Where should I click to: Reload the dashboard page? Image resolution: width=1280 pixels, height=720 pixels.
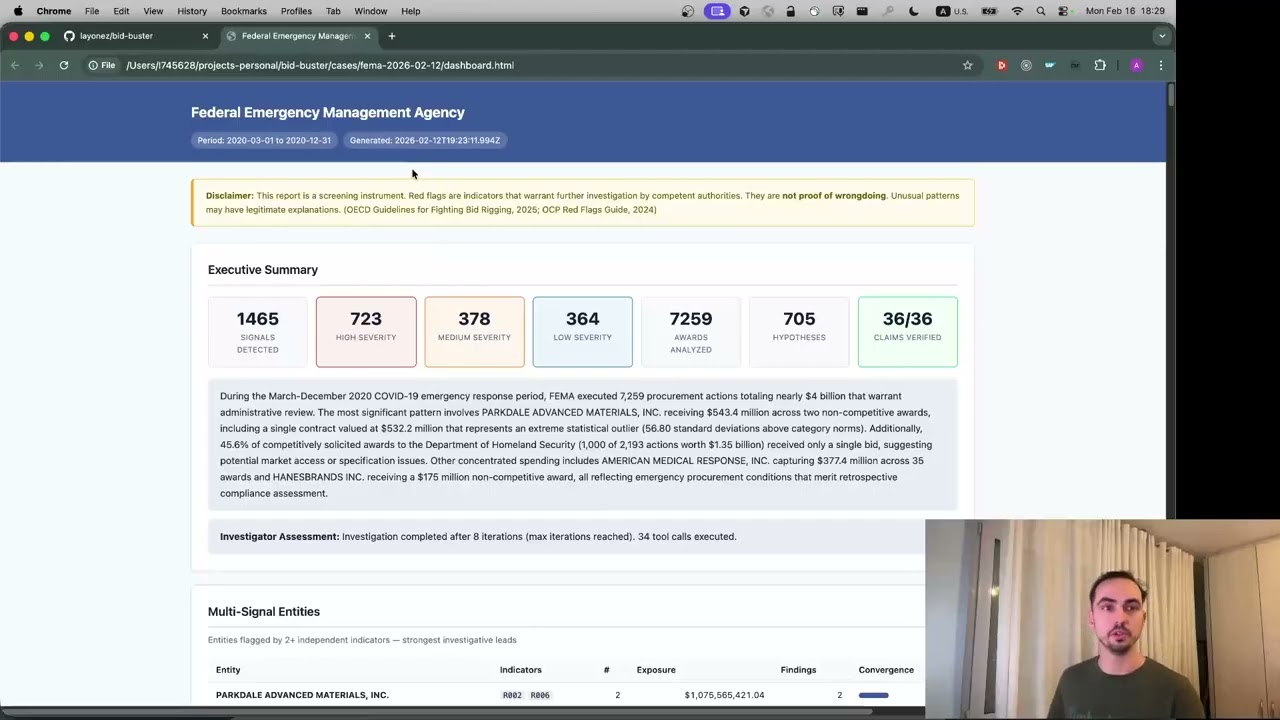click(64, 65)
